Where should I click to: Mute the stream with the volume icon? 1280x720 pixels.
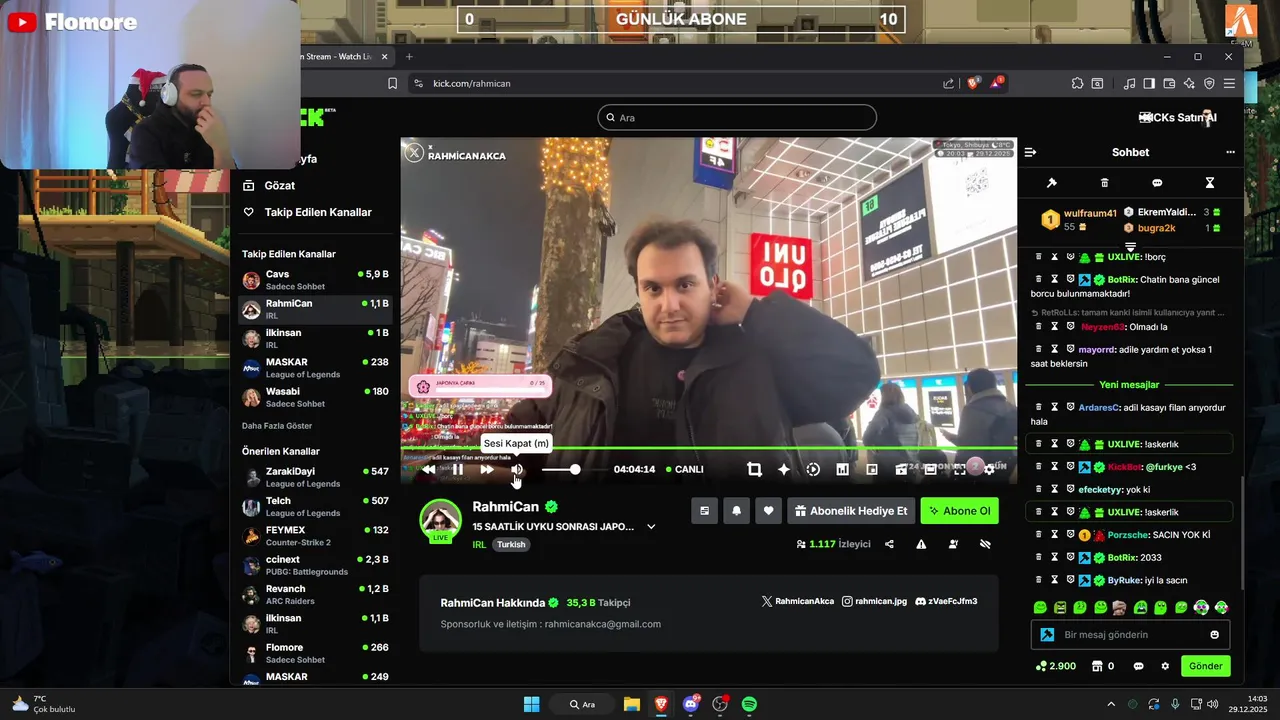(517, 469)
